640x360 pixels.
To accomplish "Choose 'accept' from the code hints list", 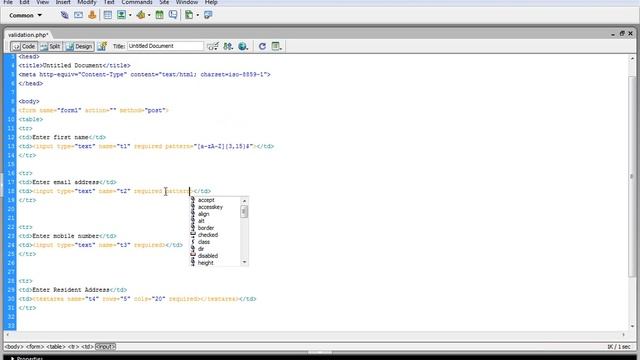I will [206, 200].
